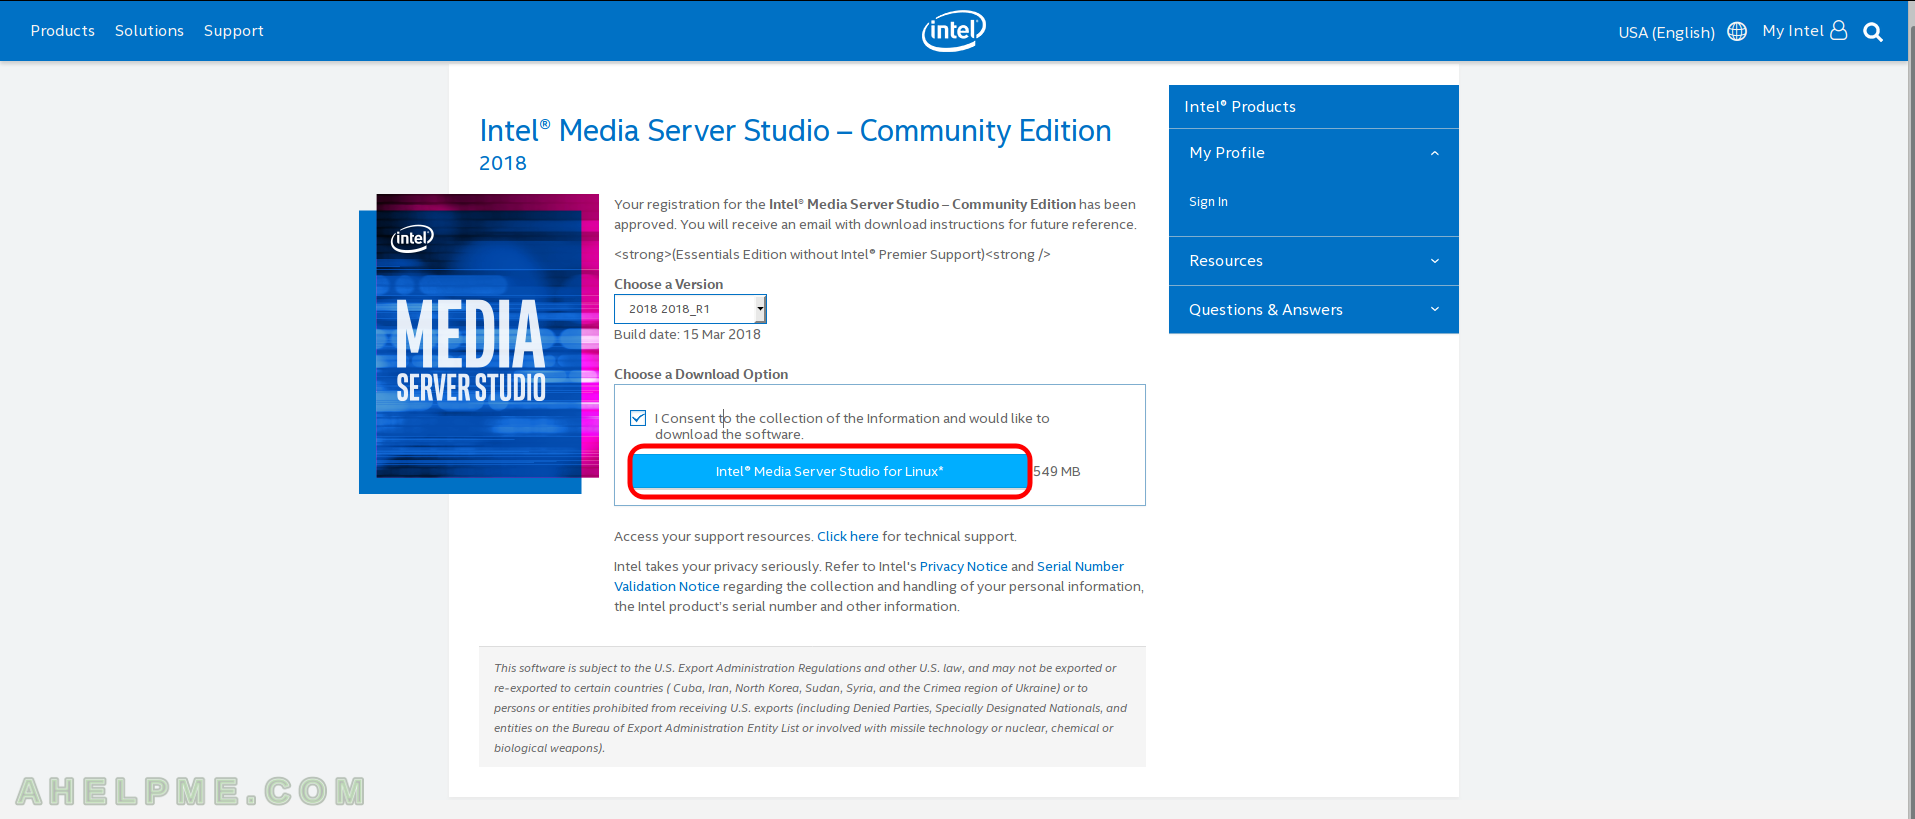Collapse the My Profile section chevron
This screenshot has width=1915, height=819.
[1434, 153]
